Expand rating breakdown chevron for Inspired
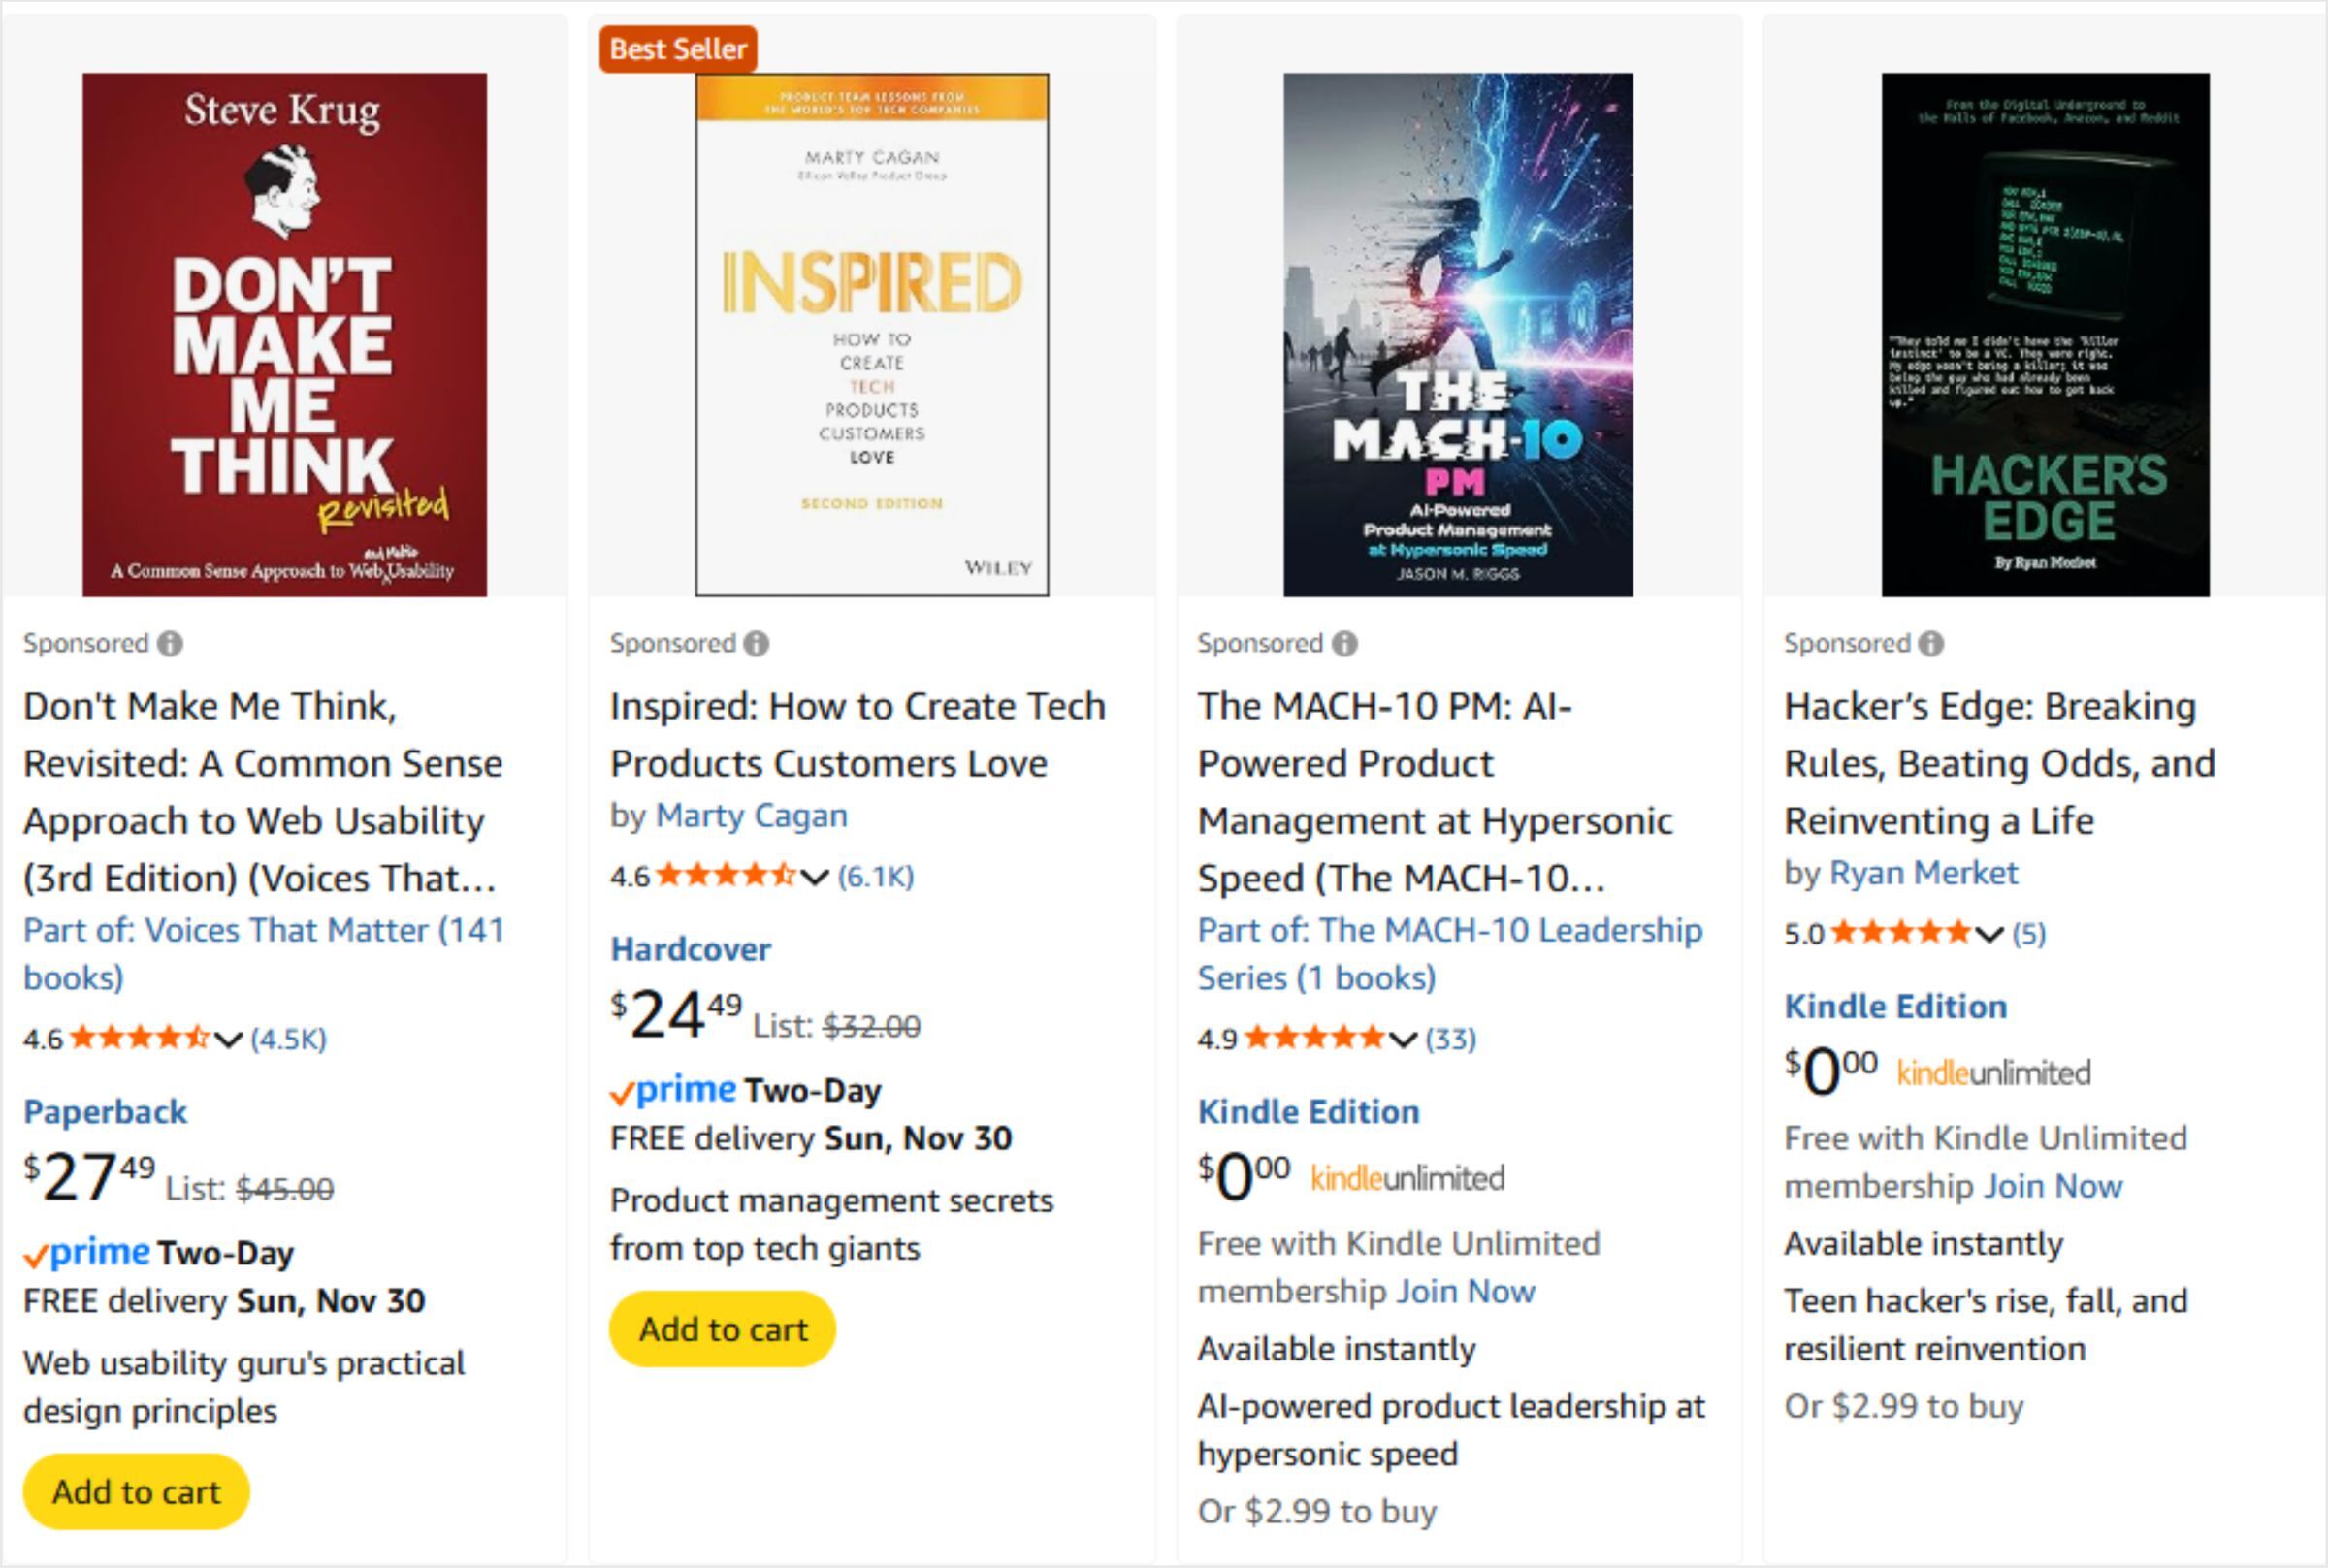The height and width of the screenshot is (1568, 2328). (x=815, y=877)
